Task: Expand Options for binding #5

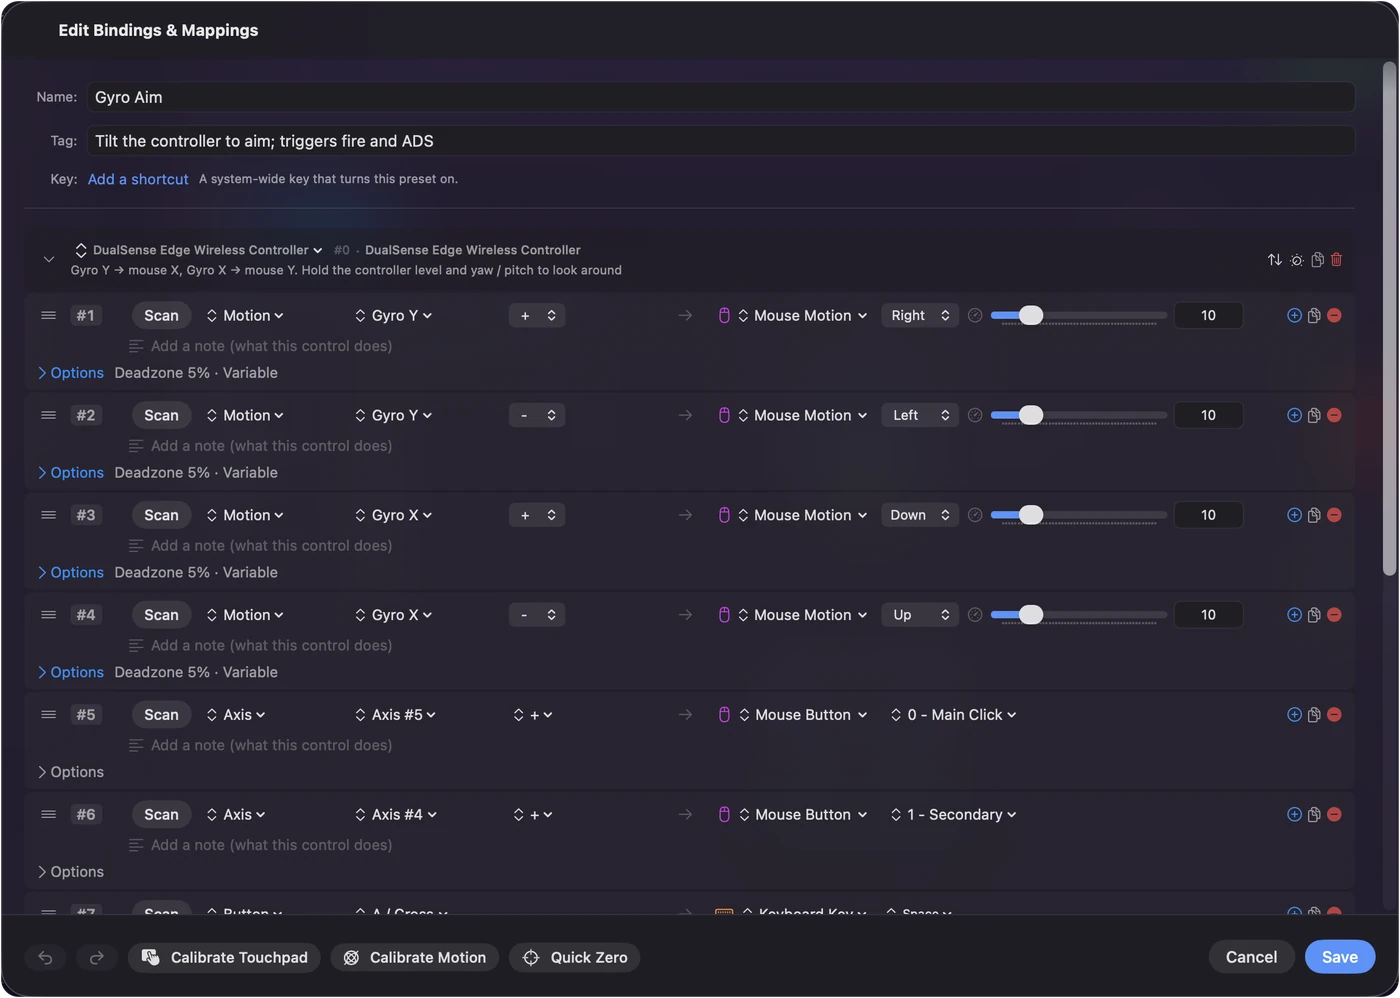Action: pos(71,773)
